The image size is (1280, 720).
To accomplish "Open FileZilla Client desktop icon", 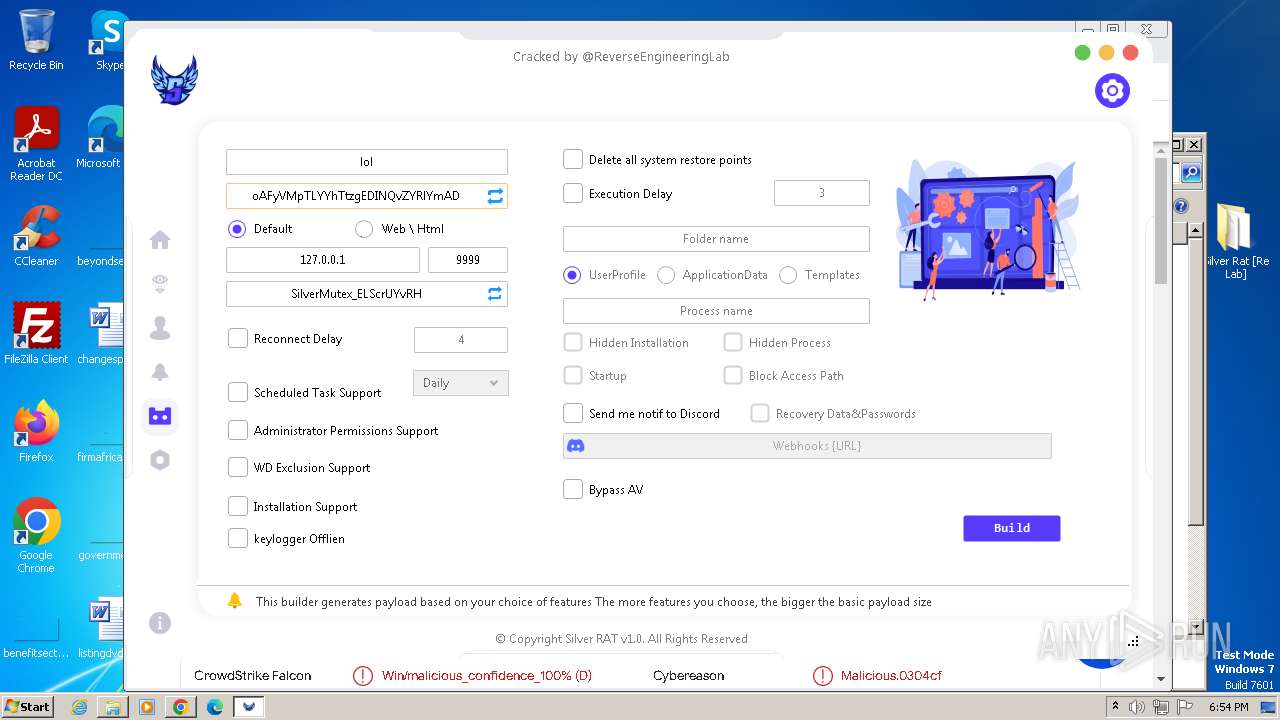I will [x=36, y=334].
